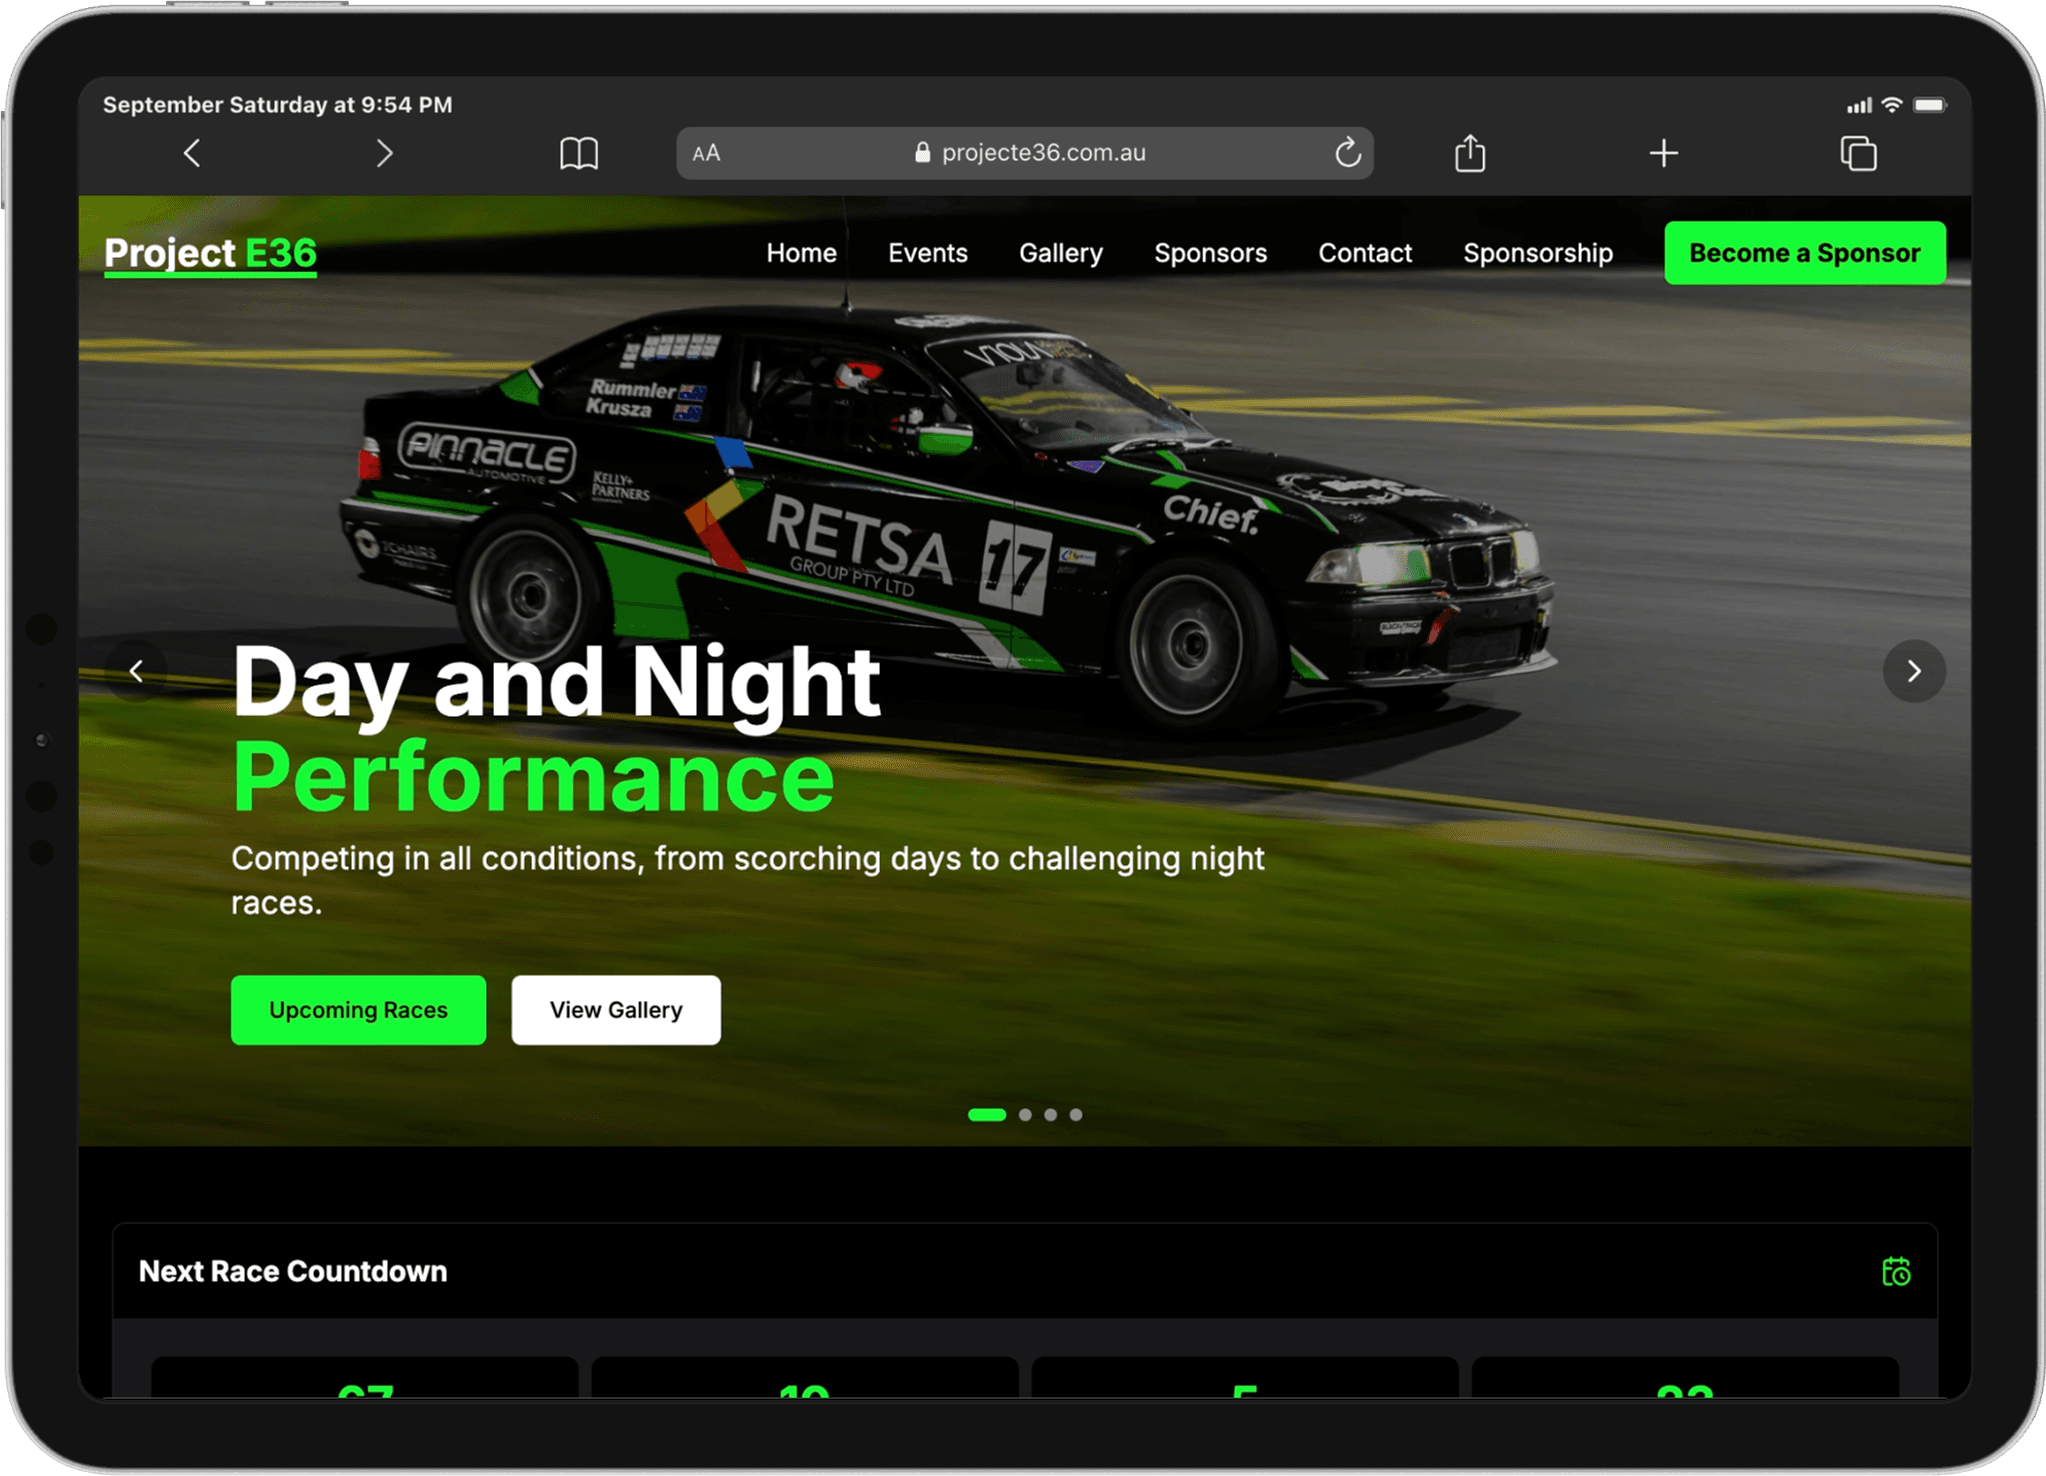Tap the battery status icon
This screenshot has height=1476, width=2046.
tap(1930, 104)
